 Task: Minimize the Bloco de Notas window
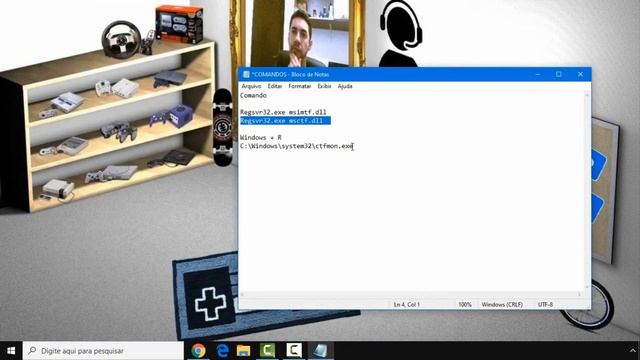pos(538,74)
